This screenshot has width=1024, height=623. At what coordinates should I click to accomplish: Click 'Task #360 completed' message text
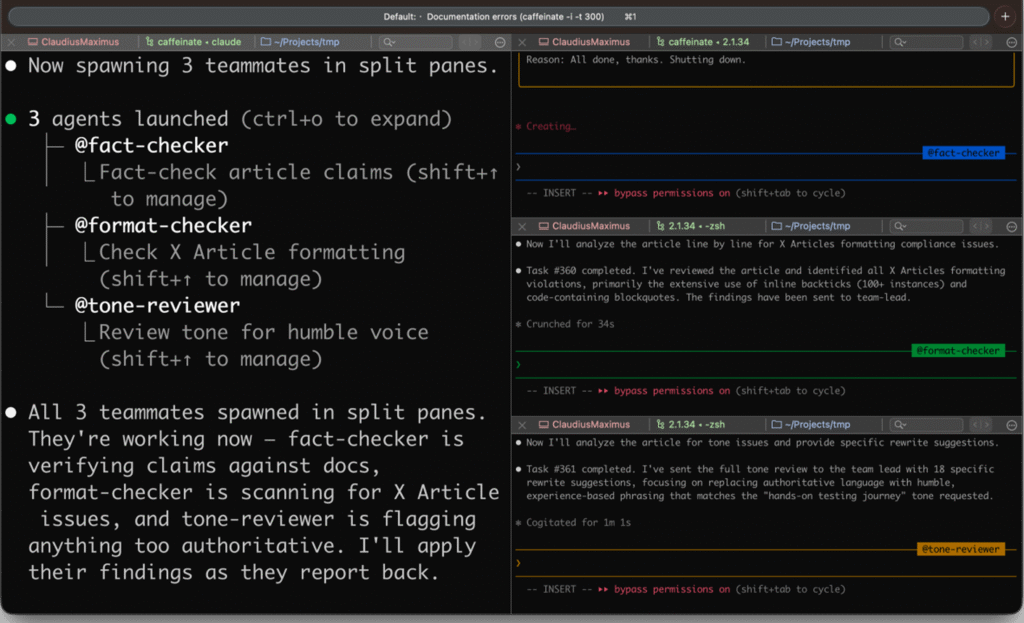(x=581, y=270)
